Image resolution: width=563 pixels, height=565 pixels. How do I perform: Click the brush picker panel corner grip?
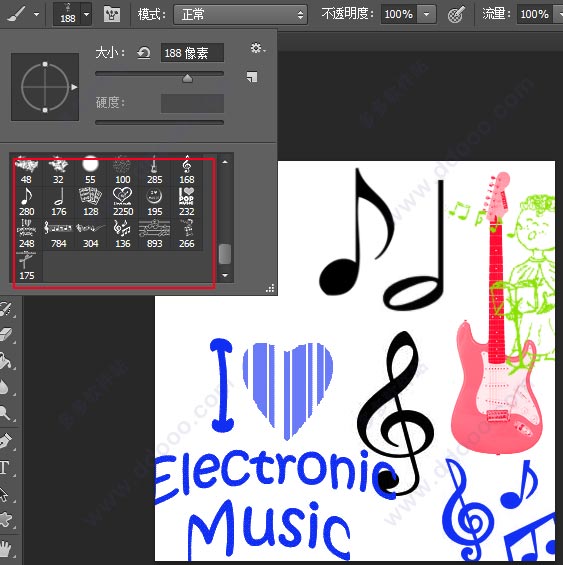[x=270, y=288]
